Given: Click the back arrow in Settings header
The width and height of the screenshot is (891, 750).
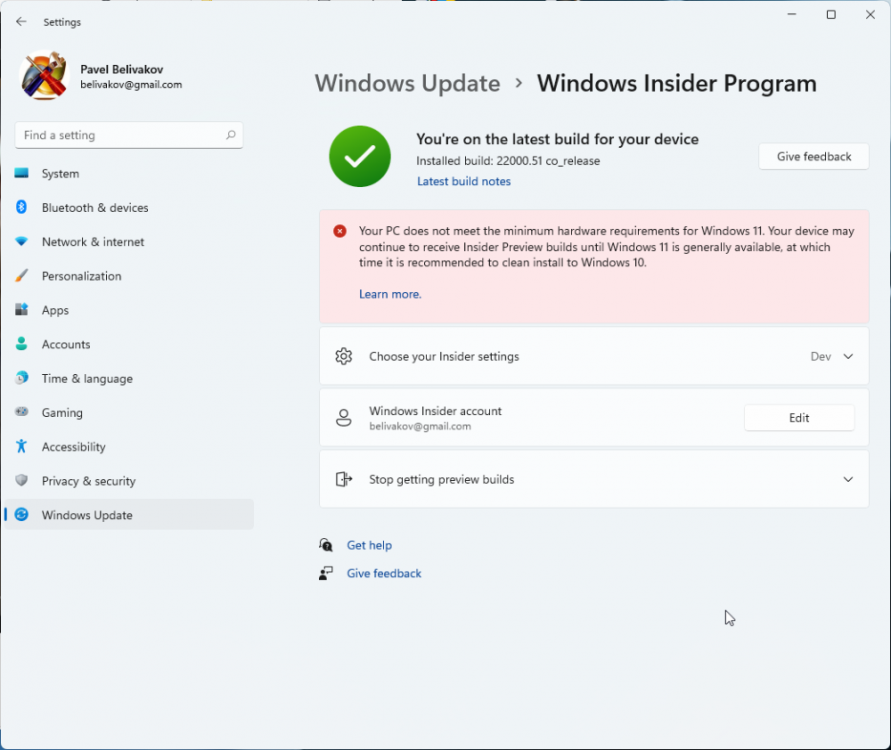Looking at the screenshot, I should click(21, 22).
